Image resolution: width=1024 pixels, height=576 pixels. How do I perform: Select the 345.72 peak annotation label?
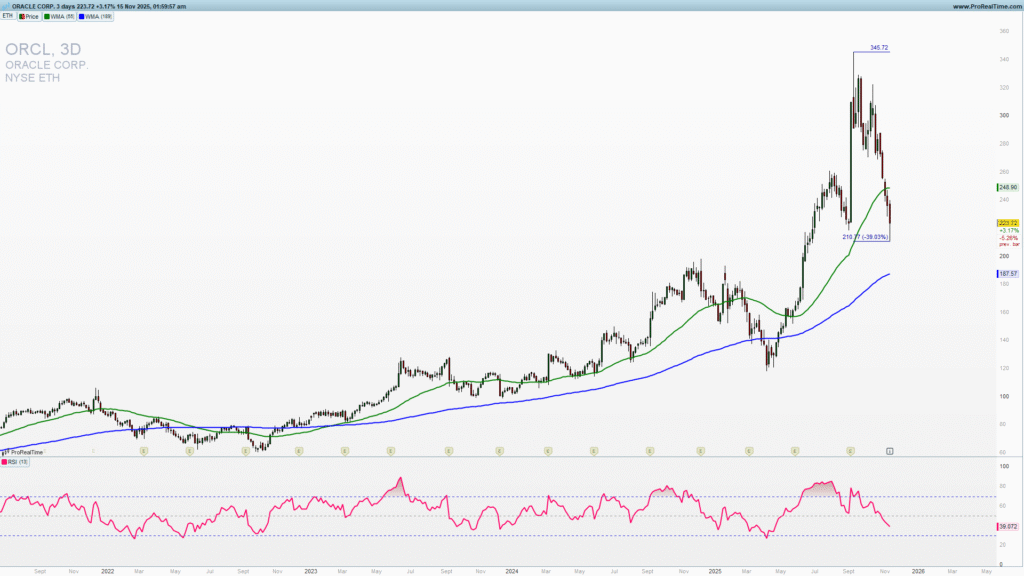879,46
